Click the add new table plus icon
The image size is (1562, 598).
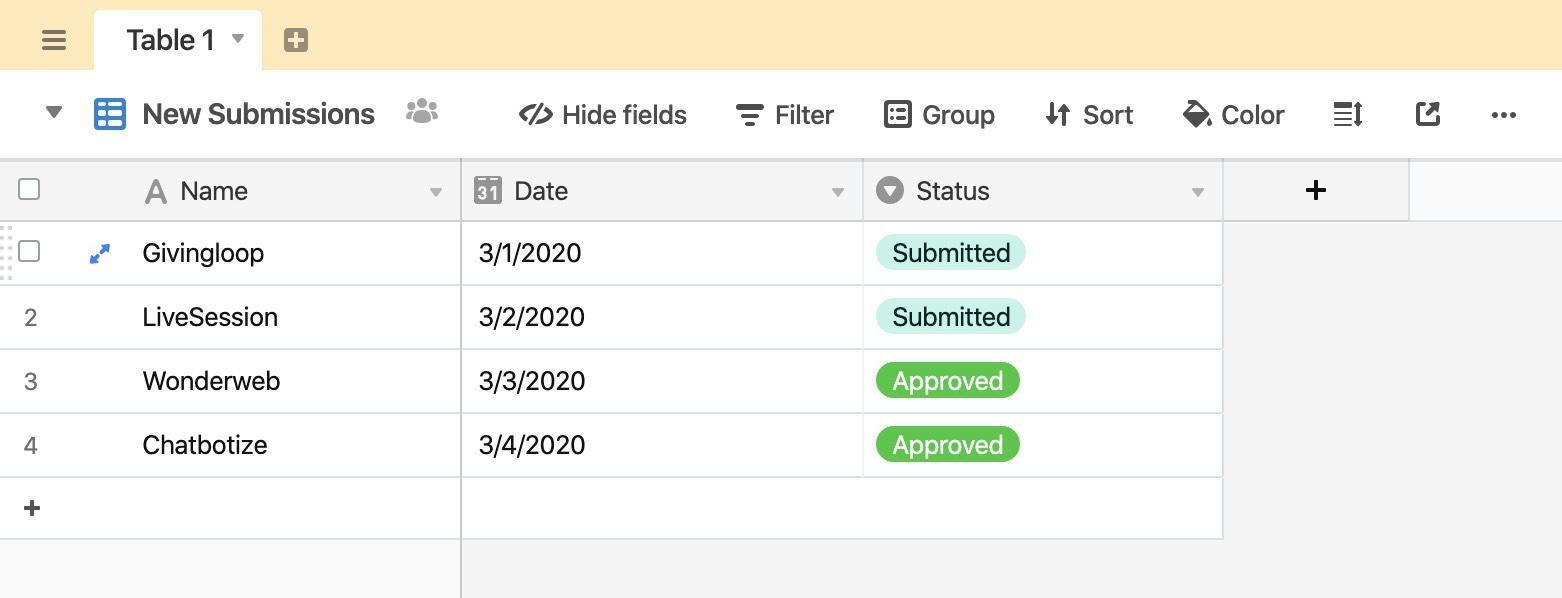(296, 40)
